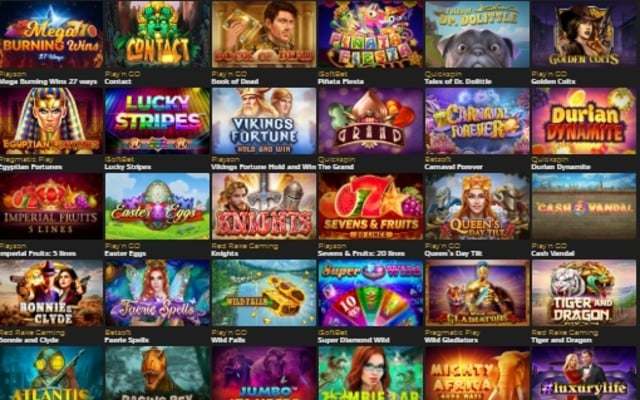
Task: Select the Durian Dynamite game image
Action: tap(584, 121)
